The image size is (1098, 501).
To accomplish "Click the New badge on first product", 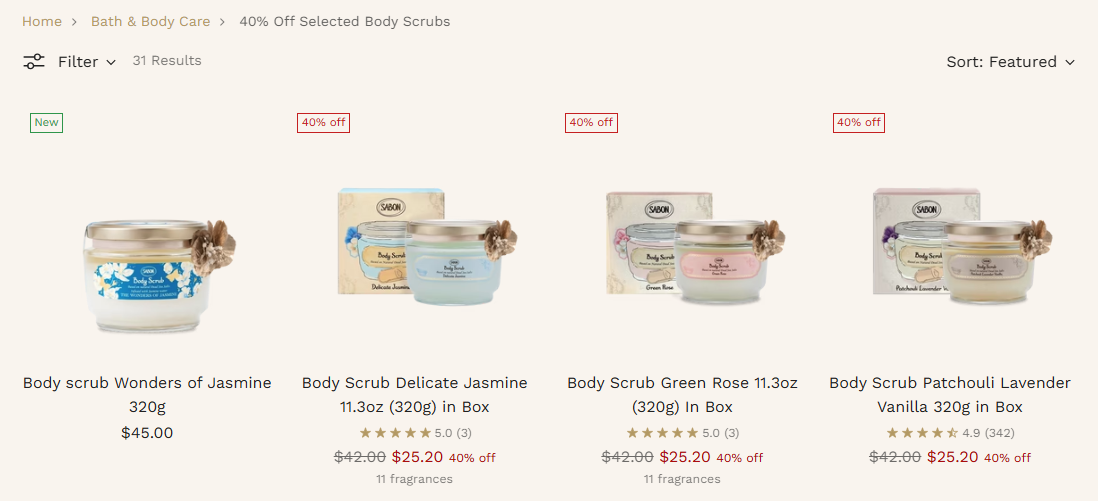I will (x=46, y=123).
